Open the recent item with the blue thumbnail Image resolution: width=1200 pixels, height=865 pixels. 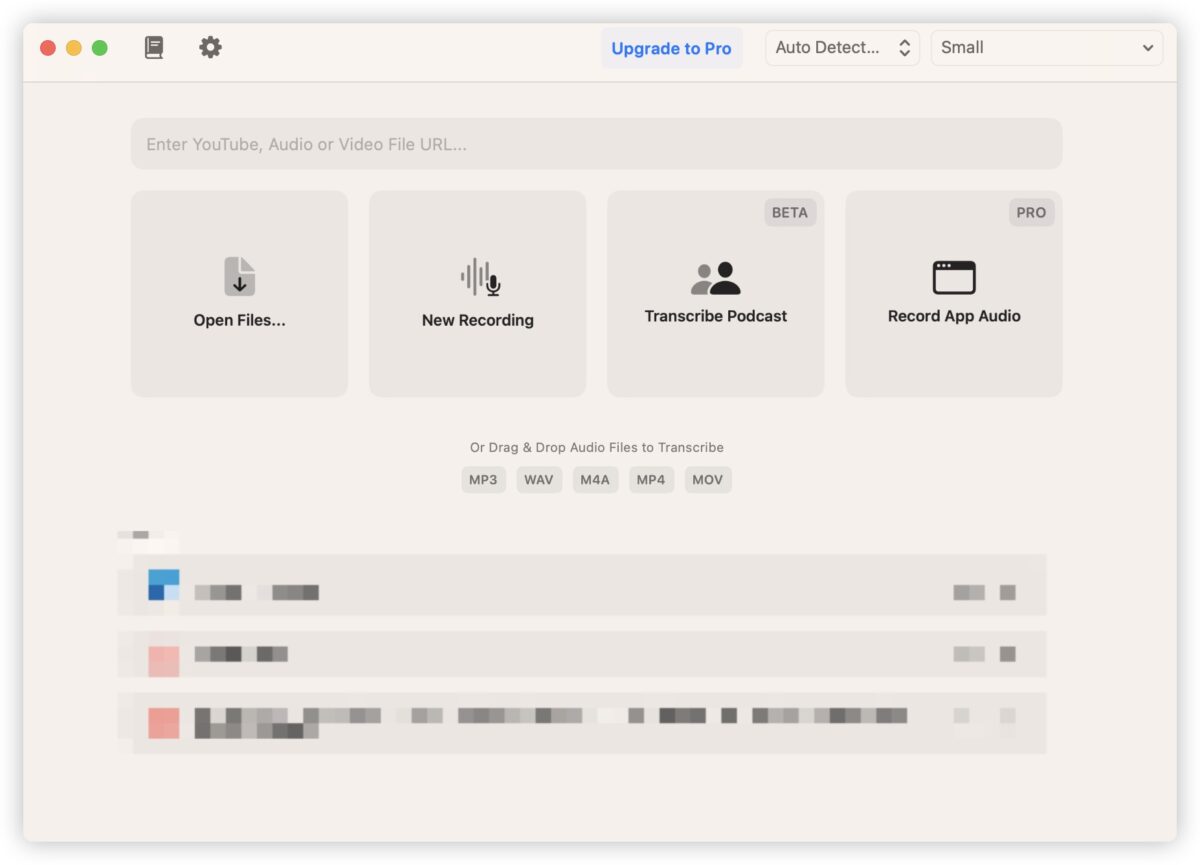582,585
